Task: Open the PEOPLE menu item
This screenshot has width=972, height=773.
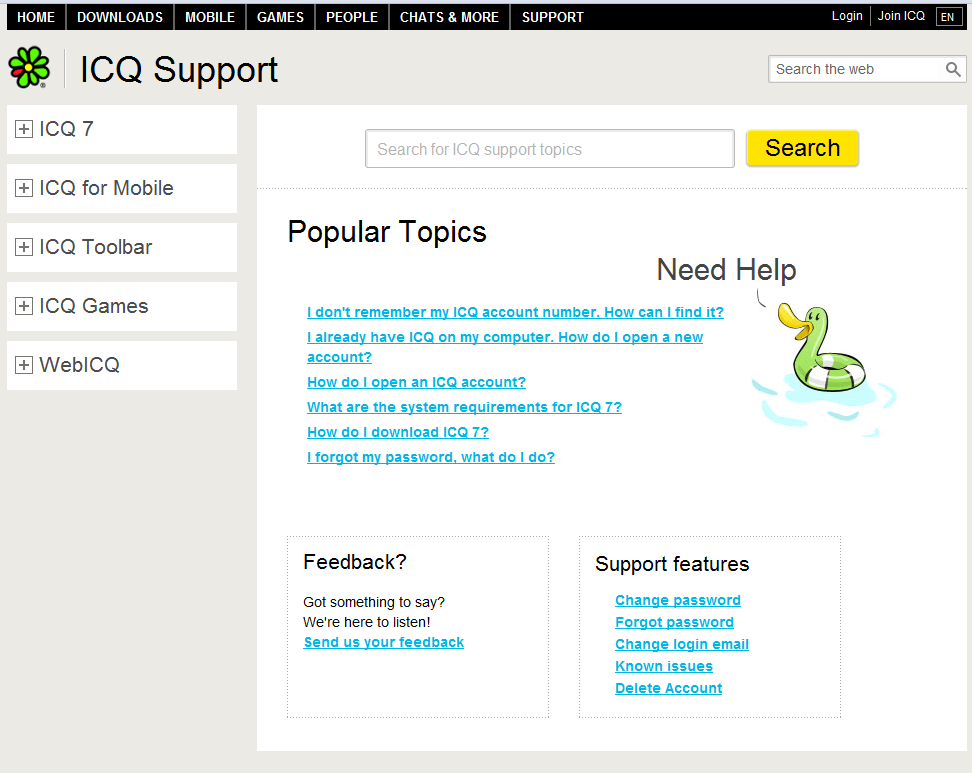Action: click(x=351, y=17)
